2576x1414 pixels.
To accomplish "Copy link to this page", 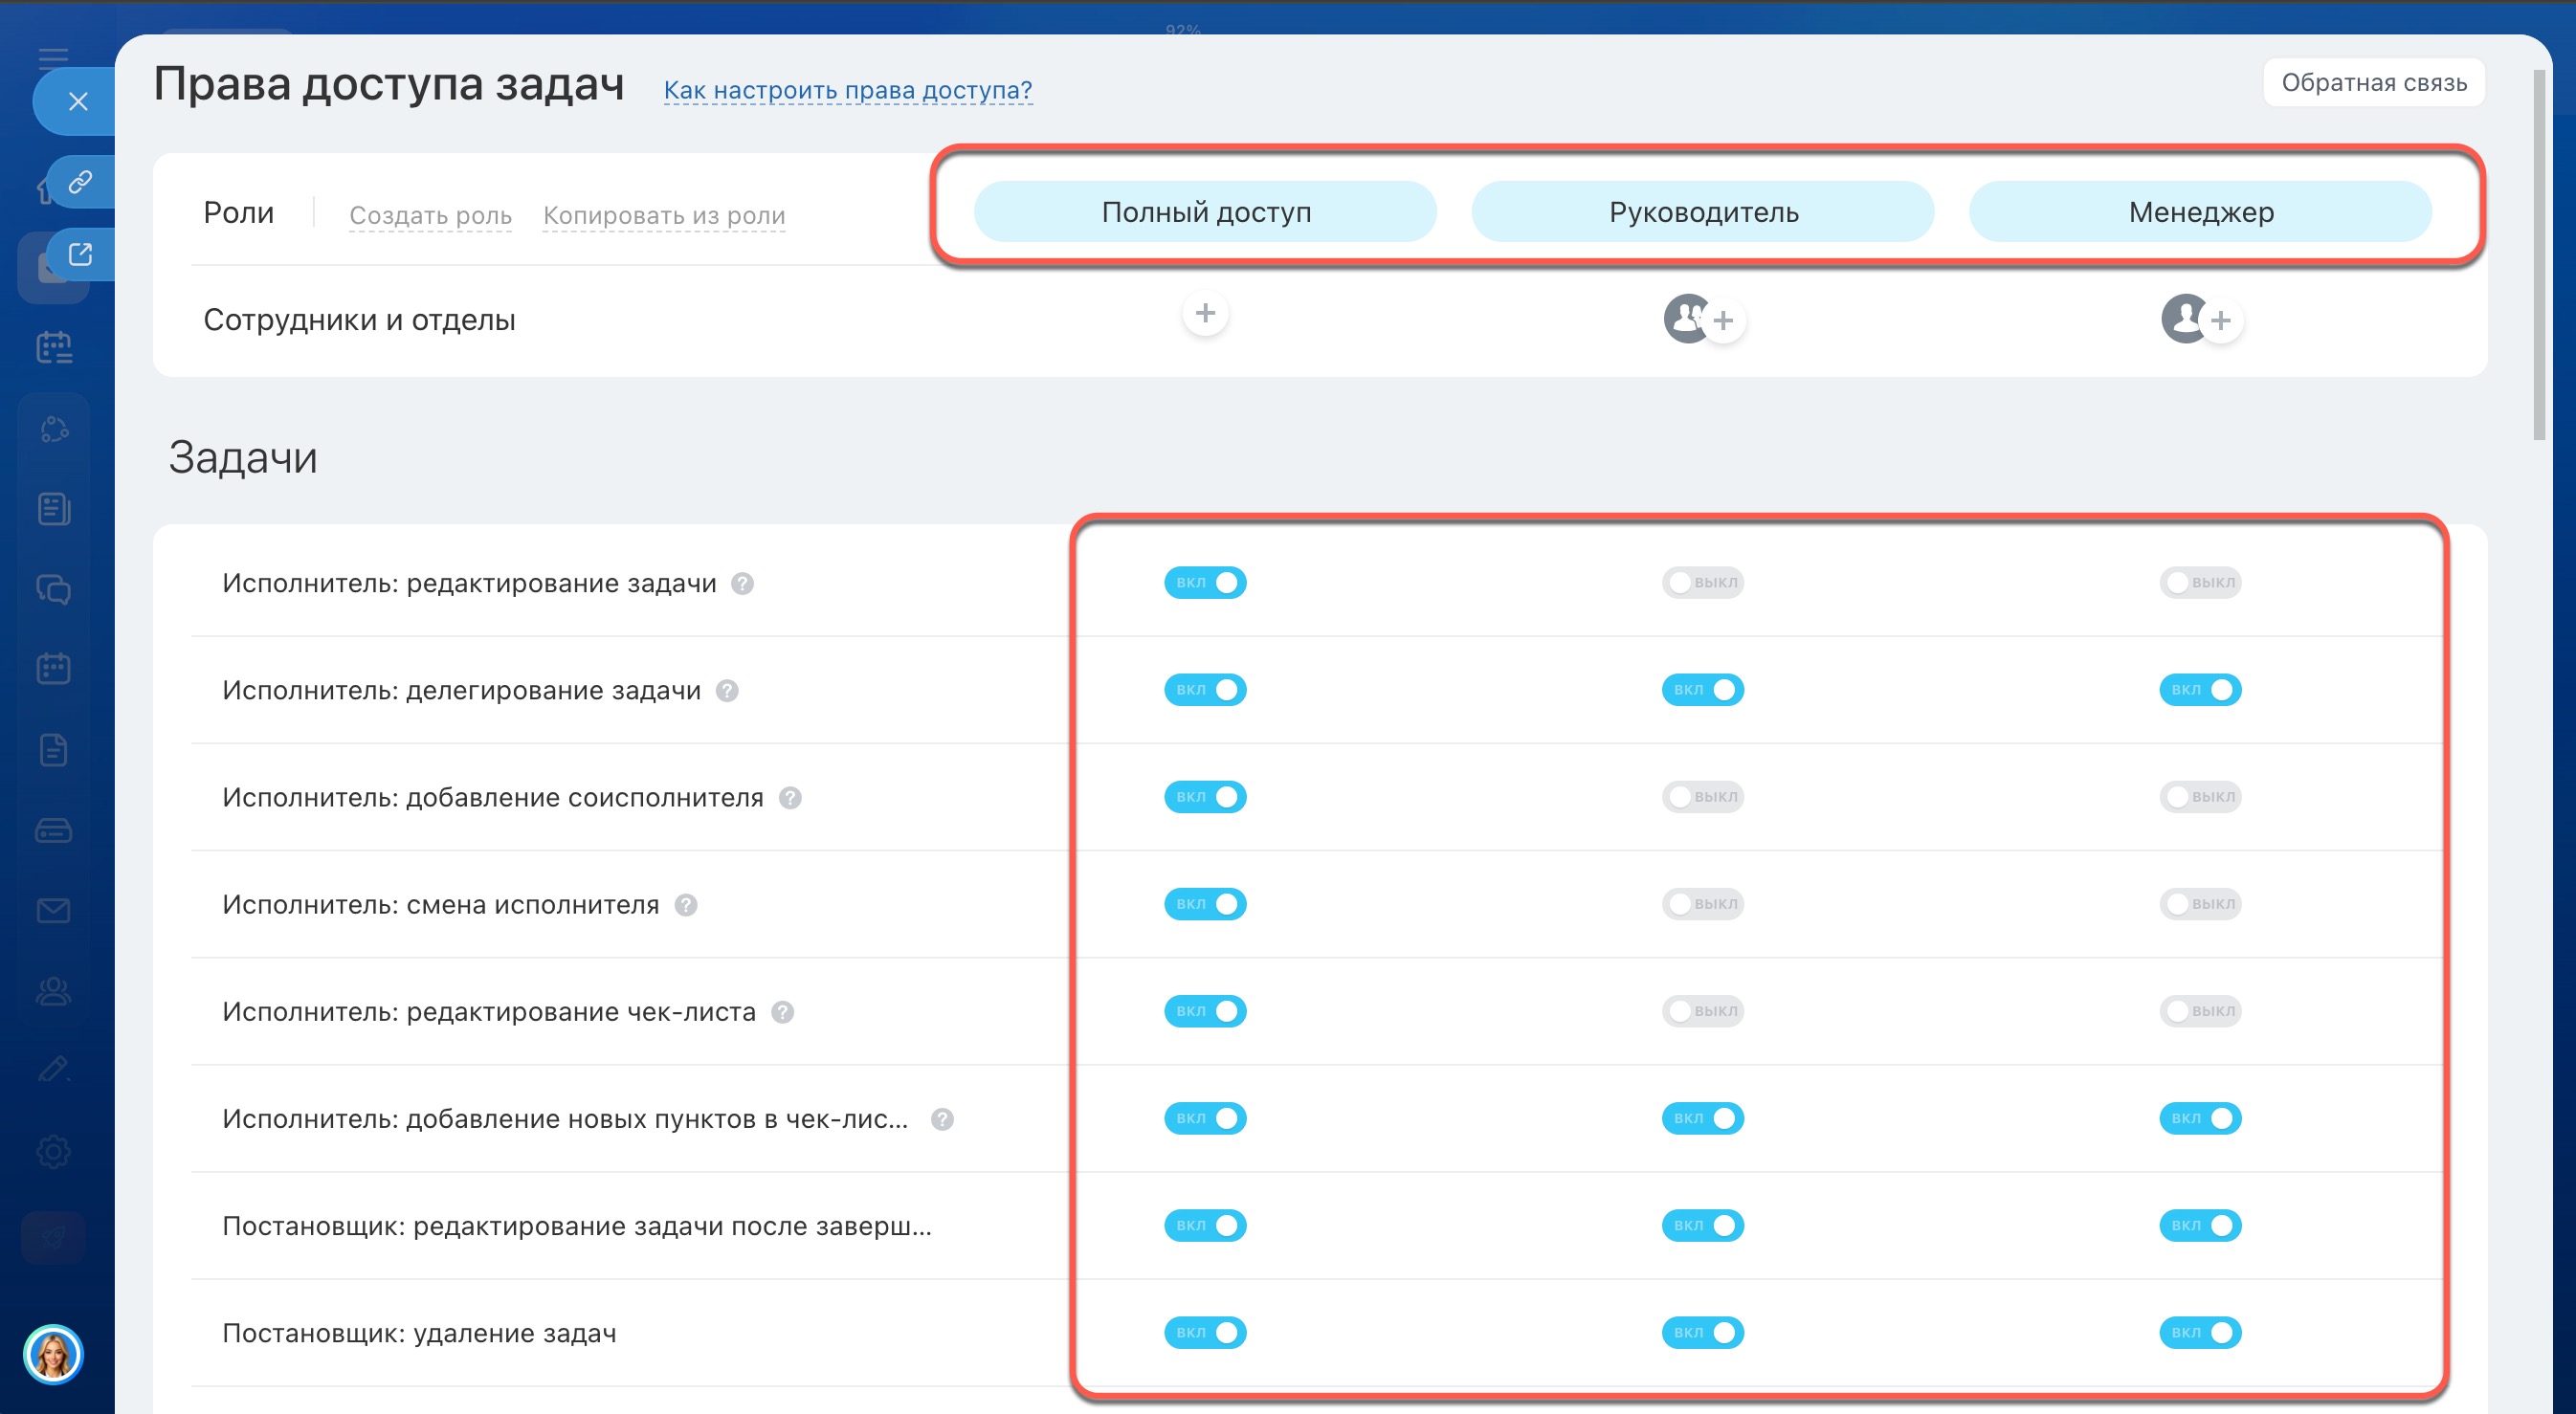I will click(80, 181).
